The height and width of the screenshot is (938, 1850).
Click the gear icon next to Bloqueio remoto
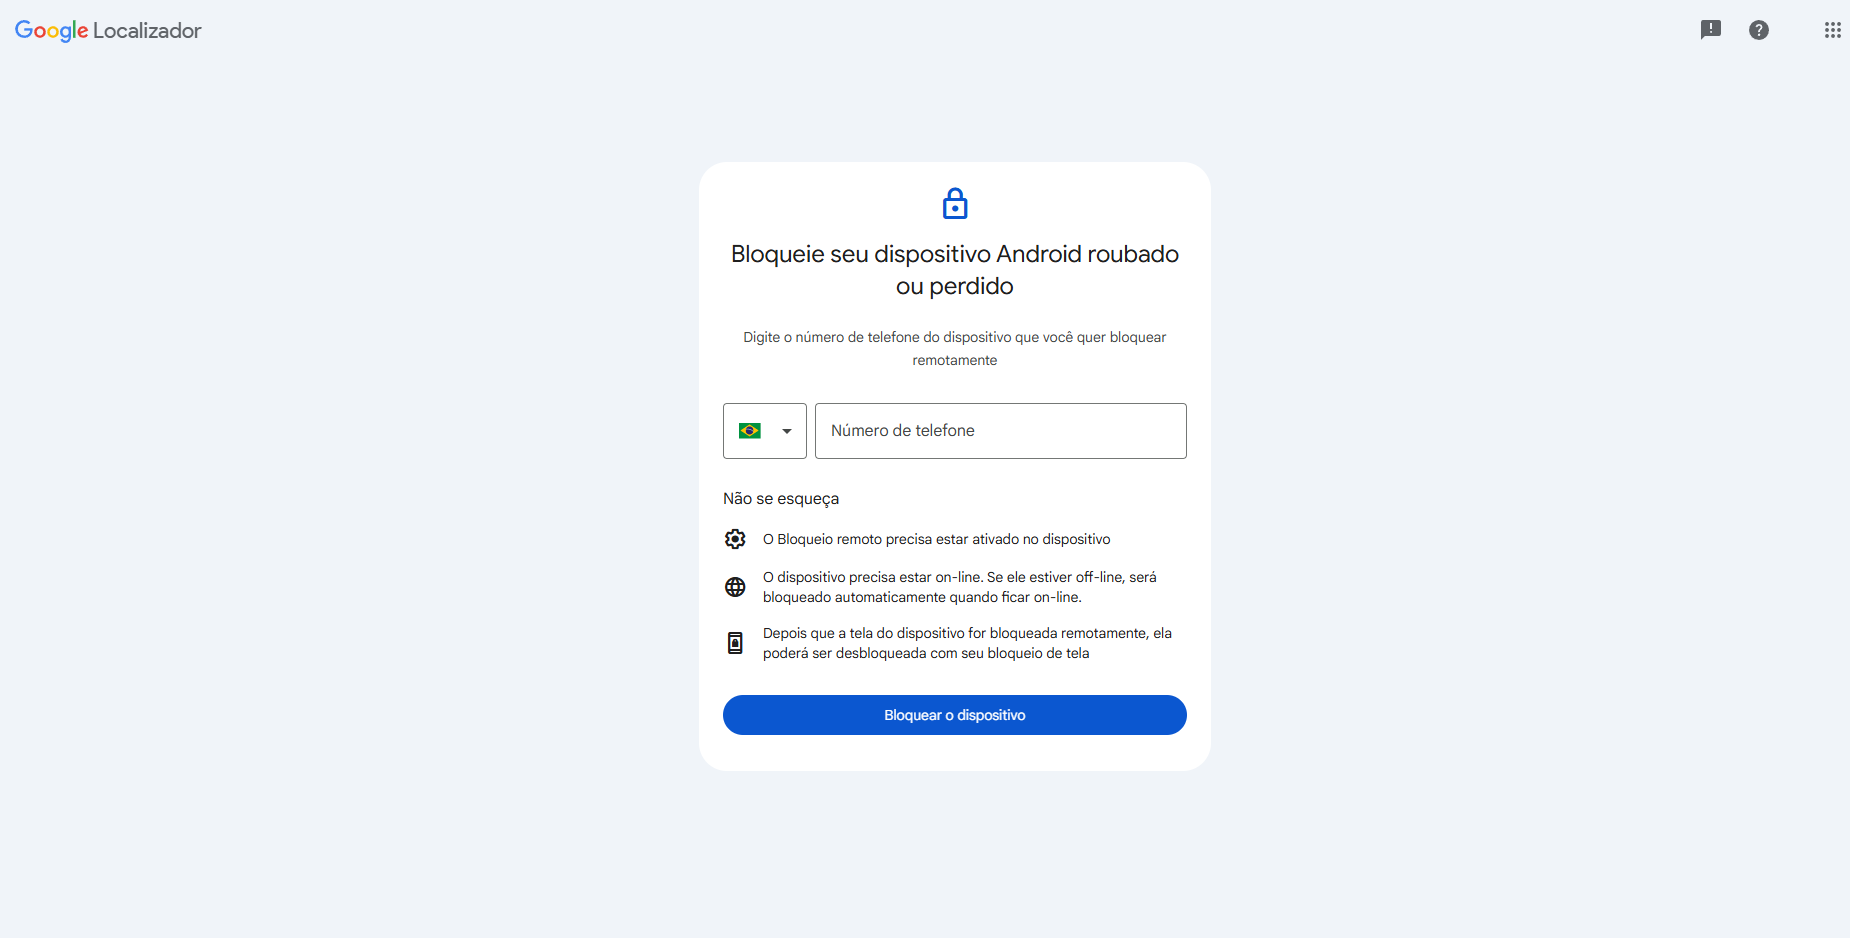(735, 539)
